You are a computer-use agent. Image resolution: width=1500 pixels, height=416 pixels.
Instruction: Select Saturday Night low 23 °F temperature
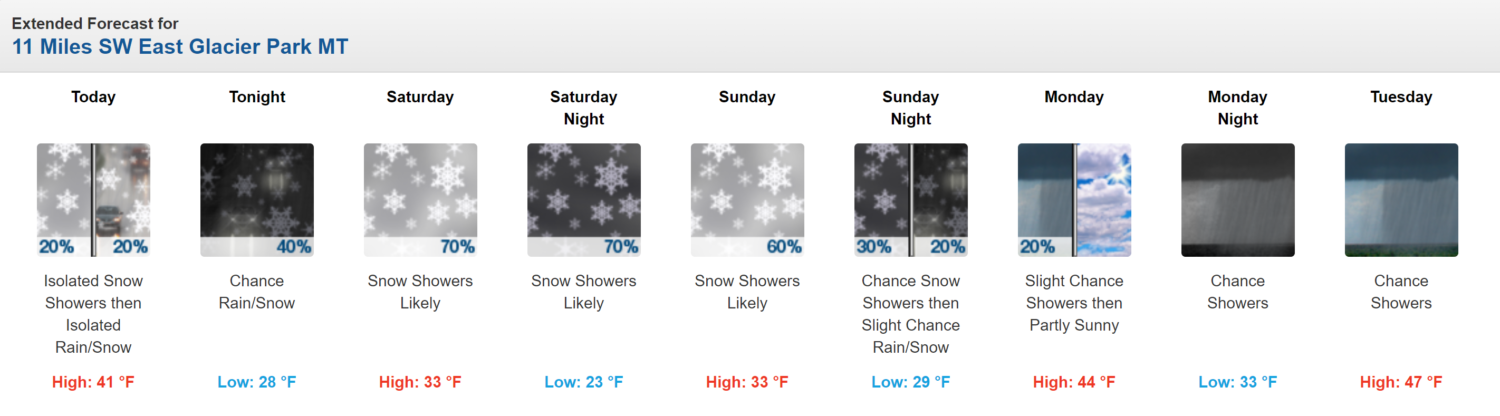point(584,382)
